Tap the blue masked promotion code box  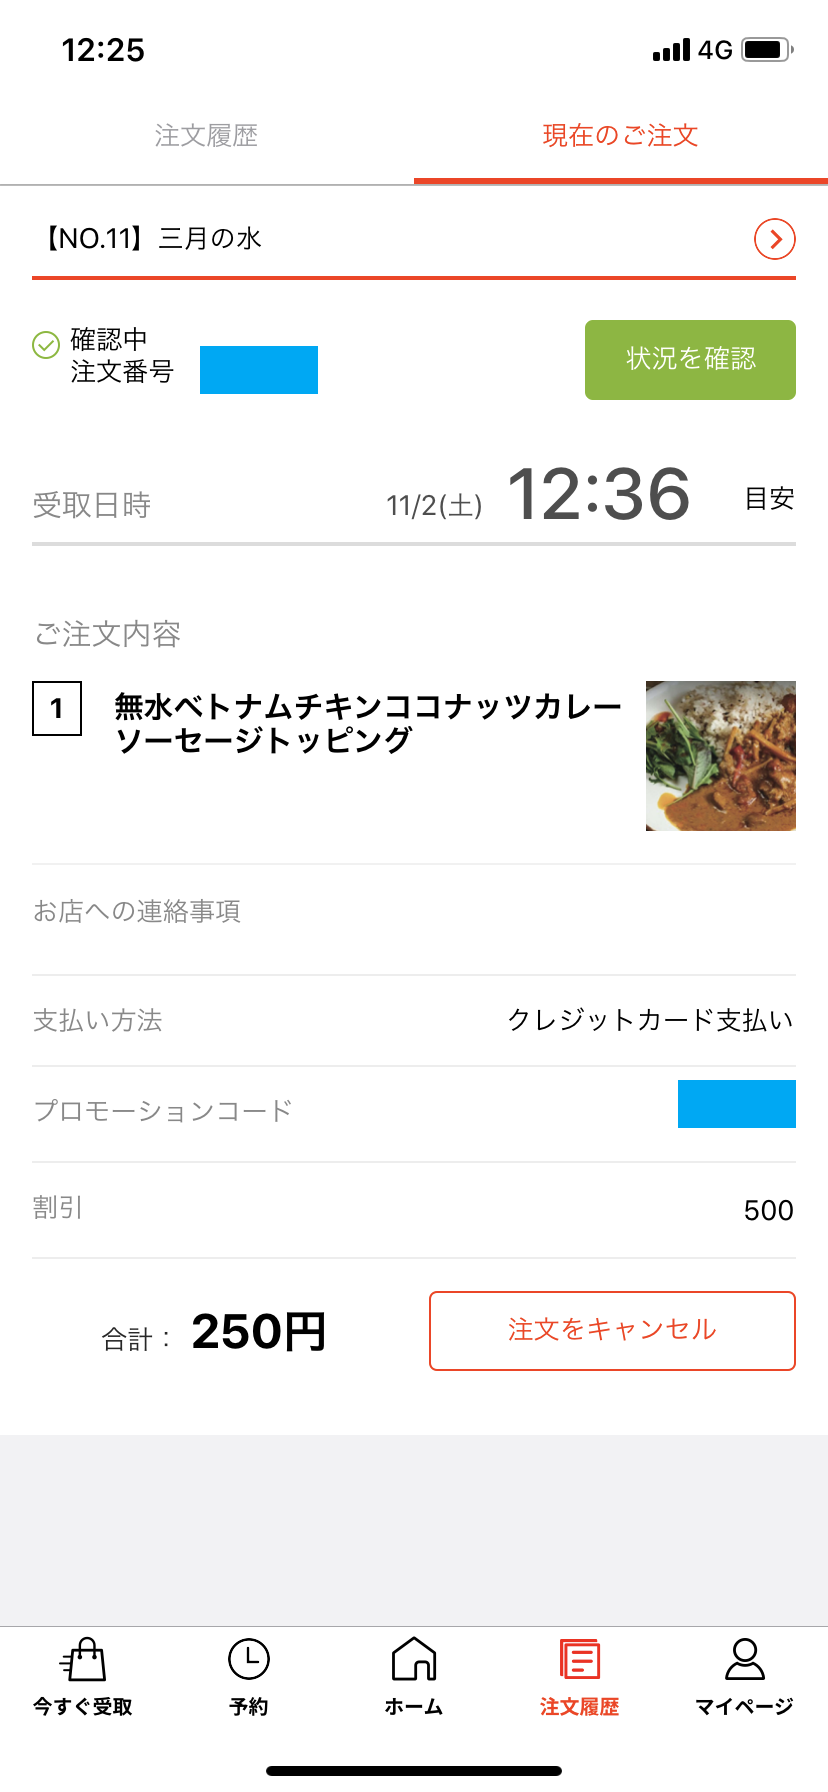pos(736,1104)
